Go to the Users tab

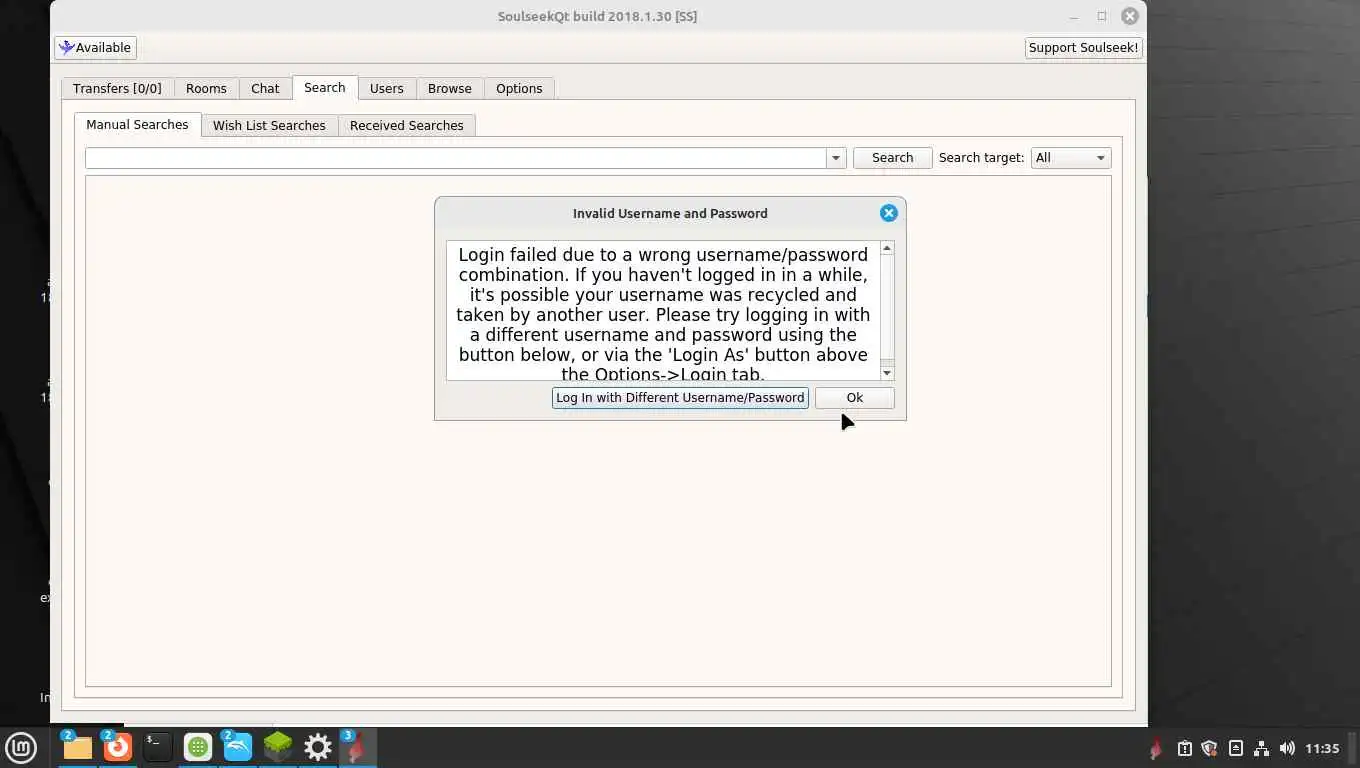coord(386,88)
